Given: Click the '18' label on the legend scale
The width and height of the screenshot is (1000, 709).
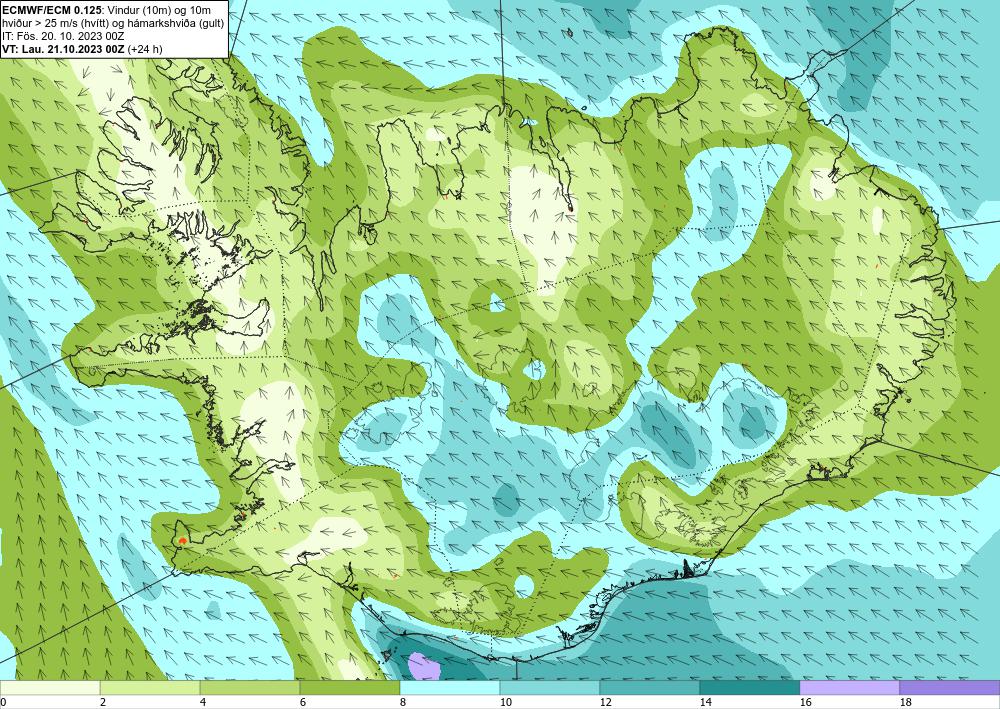Looking at the screenshot, I should click(x=905, y=702).
